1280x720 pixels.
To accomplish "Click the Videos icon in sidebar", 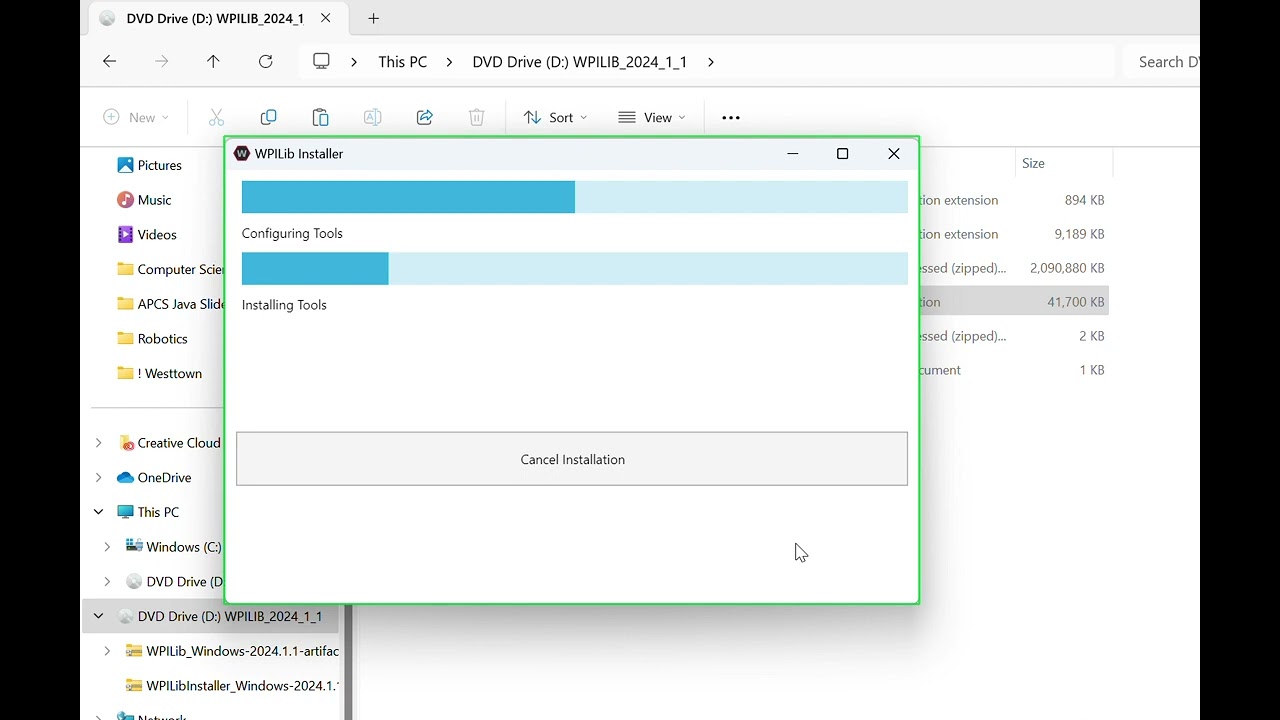I will (x=125, y=234).
